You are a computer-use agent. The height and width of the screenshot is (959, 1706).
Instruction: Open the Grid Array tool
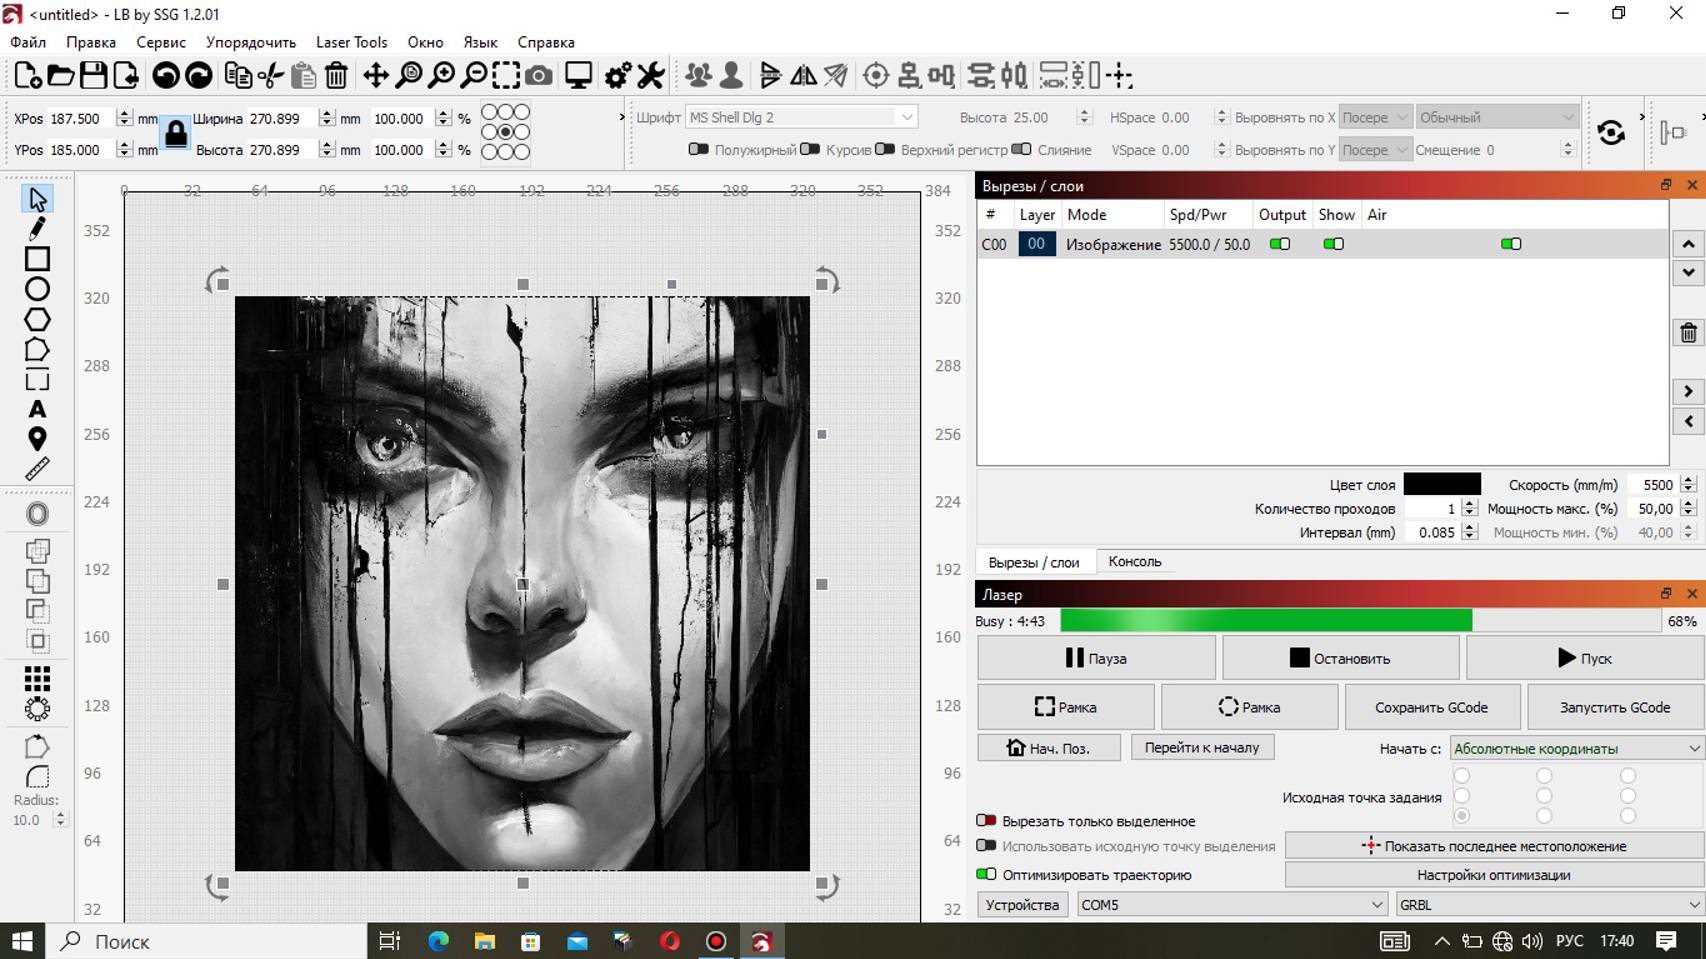(x=37, y=680)
